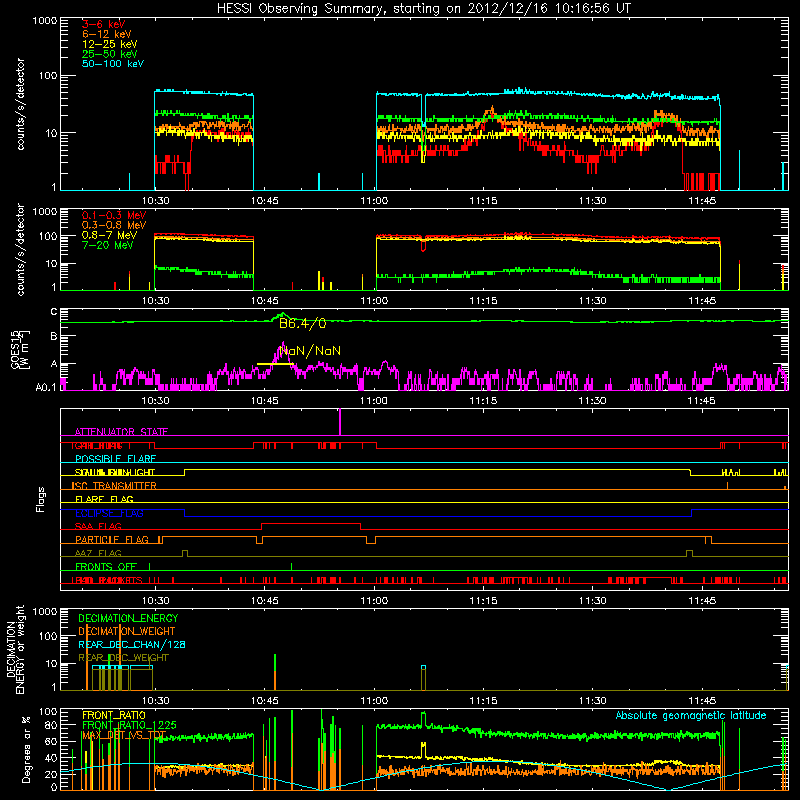Click the FRONT_RATIO_1225 legend label

(129, 725)
